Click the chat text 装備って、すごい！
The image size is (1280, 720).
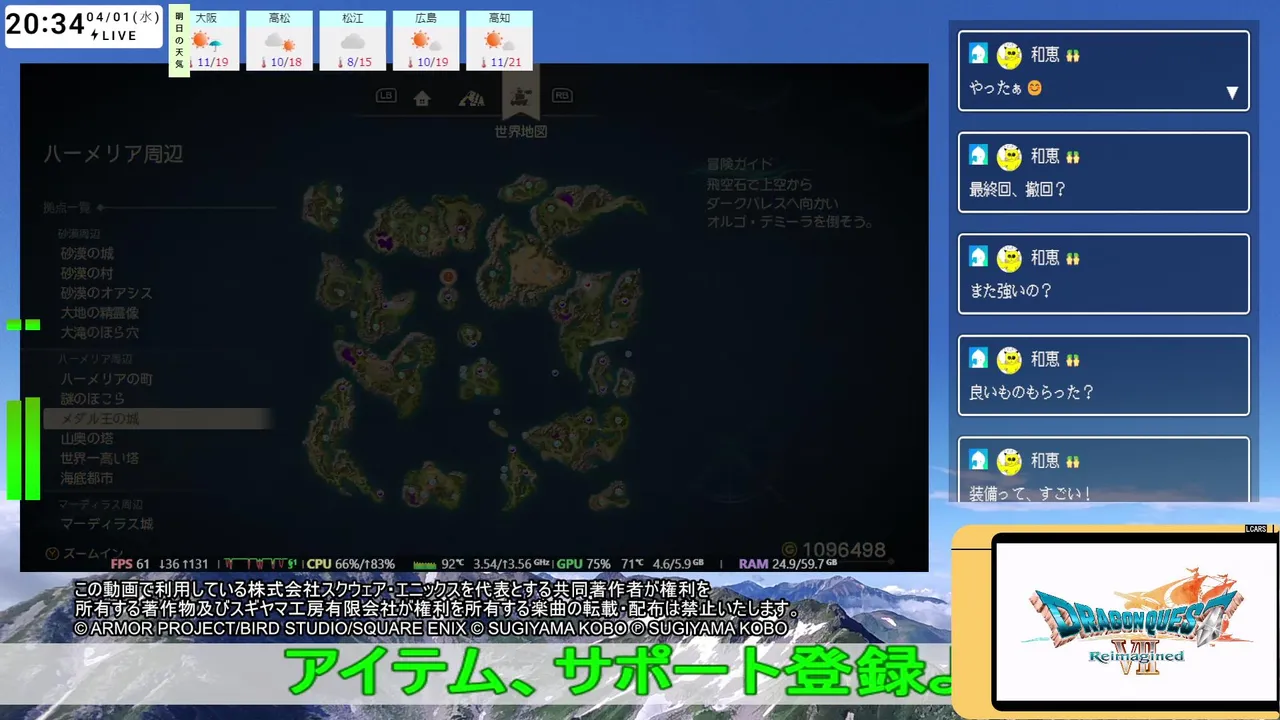point(1030,494)
